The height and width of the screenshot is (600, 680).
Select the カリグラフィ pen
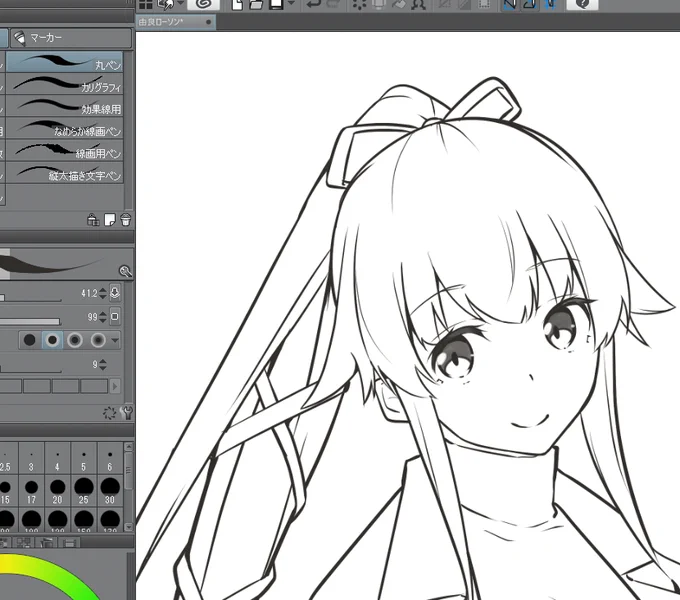tap(65, 84)
